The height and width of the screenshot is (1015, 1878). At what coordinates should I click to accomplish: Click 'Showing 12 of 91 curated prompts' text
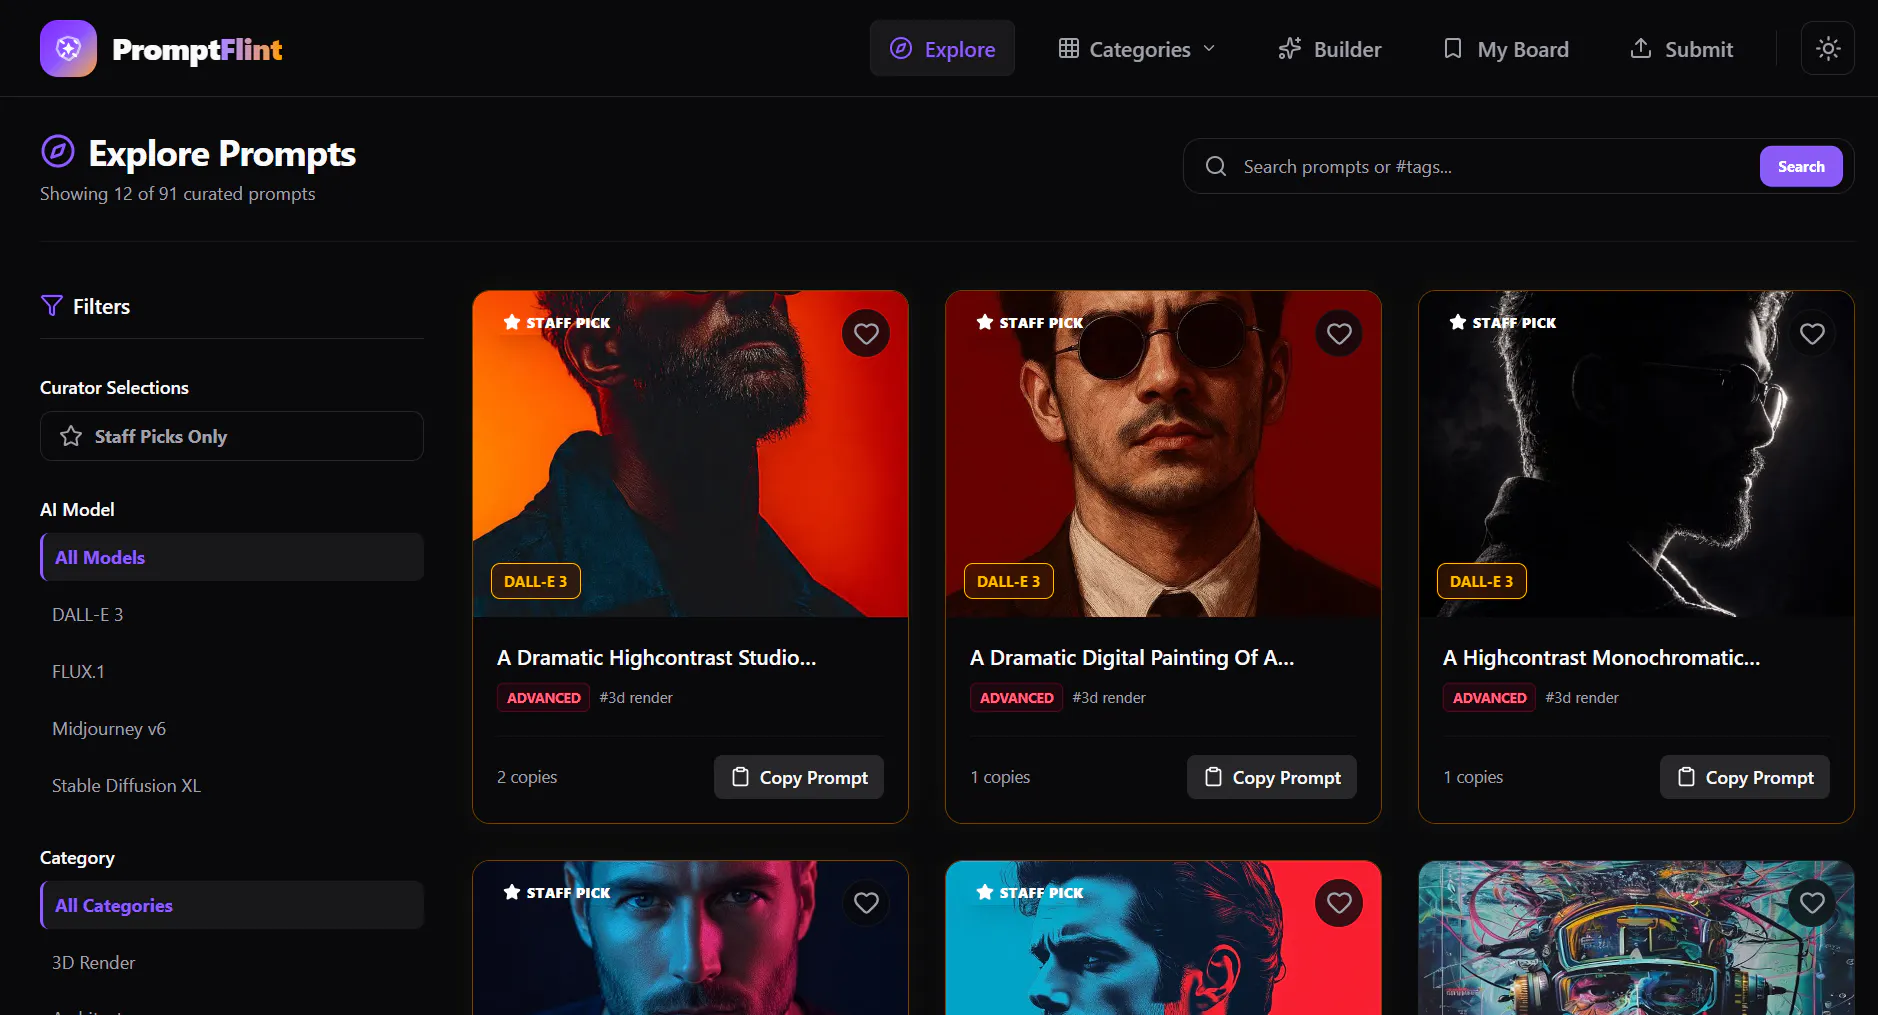coord(178,193)
